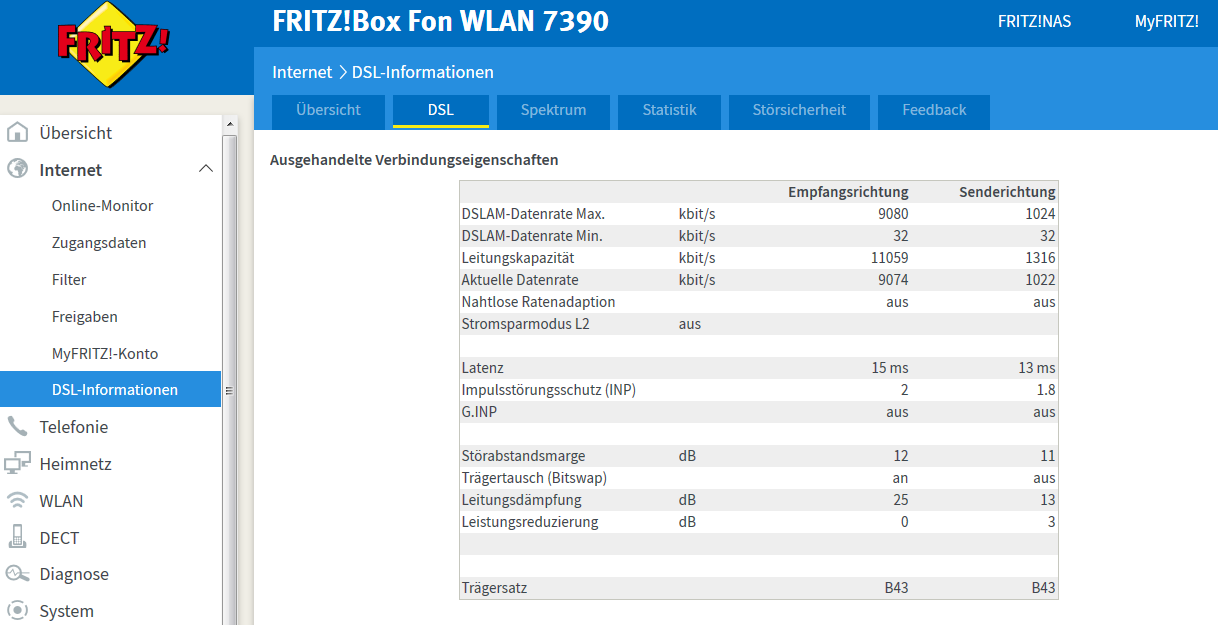The image size is (1218, 625).
Task: Open MyFRITZ! link in header
Action: (x=1166, y=21)
